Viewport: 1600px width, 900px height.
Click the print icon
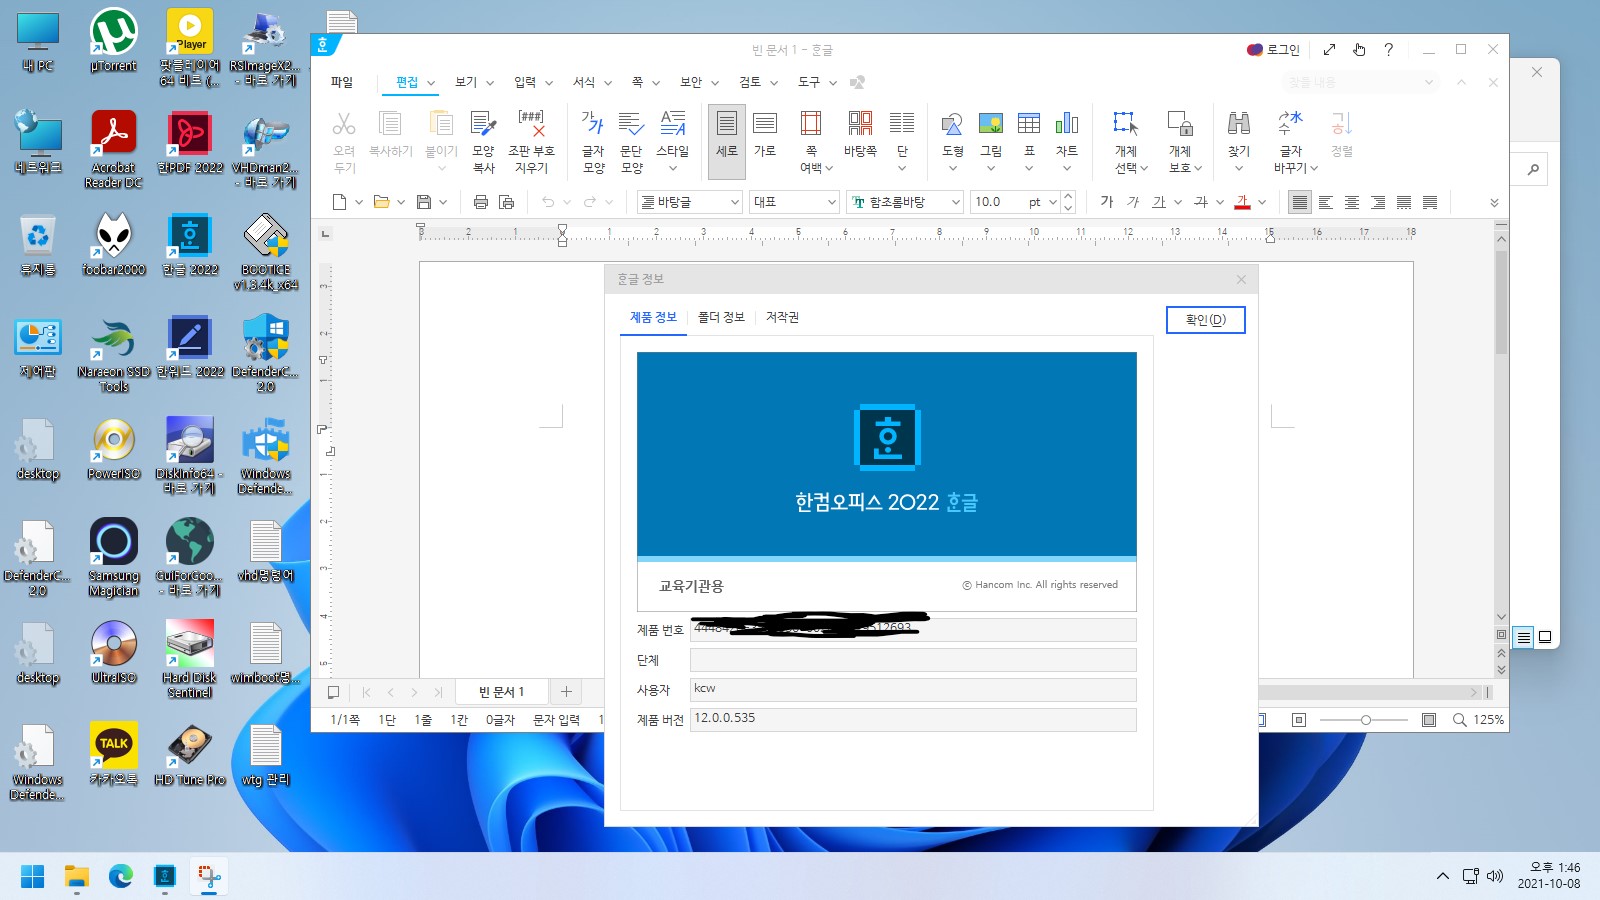pyautogui.click(x=480, y=202)
